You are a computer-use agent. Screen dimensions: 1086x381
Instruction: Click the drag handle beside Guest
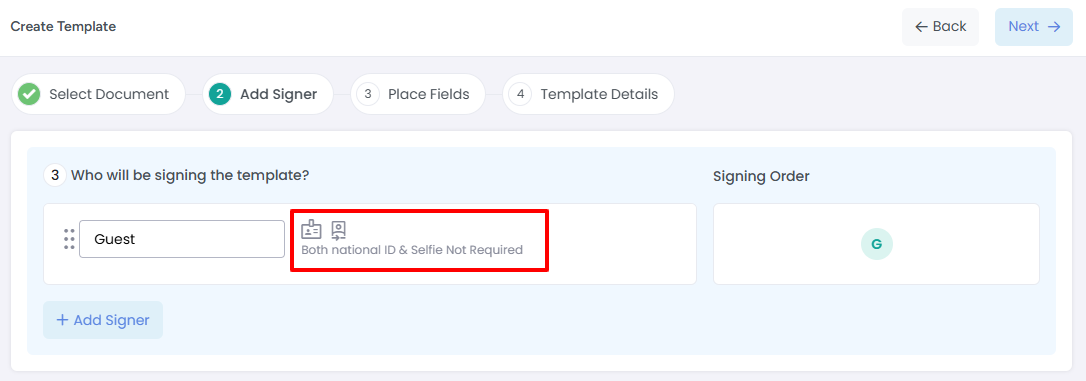click(69, 239)
